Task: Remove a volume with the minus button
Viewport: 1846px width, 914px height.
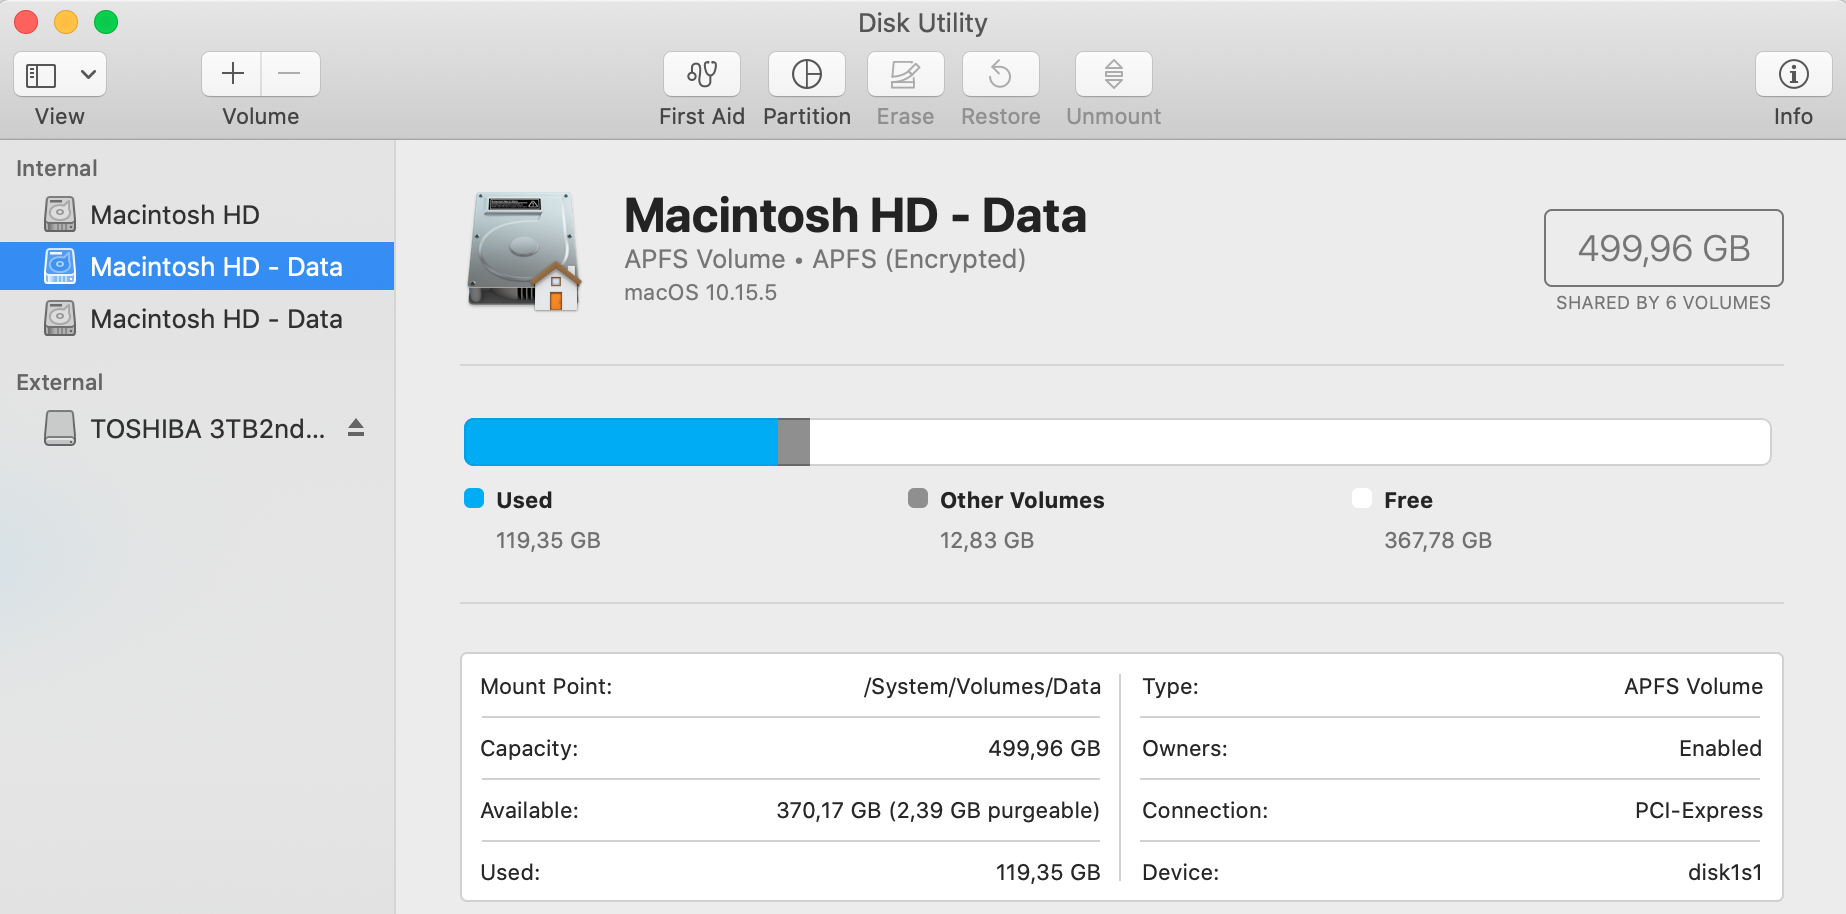Action: click(290, 74)
